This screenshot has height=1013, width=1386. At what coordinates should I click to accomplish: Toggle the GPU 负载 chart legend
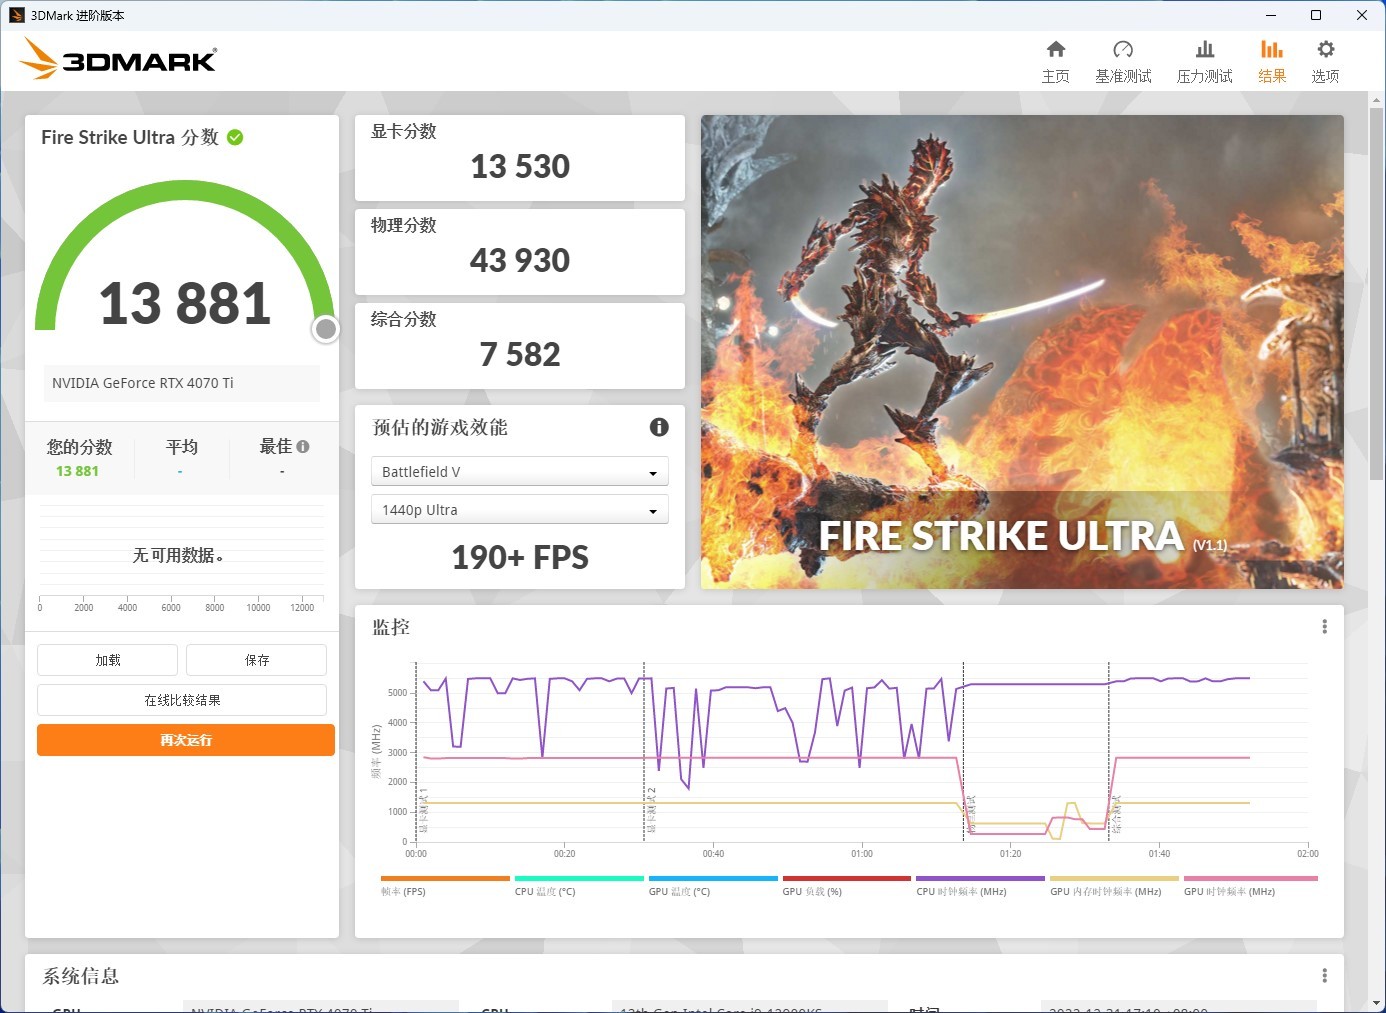pos(812,890)
